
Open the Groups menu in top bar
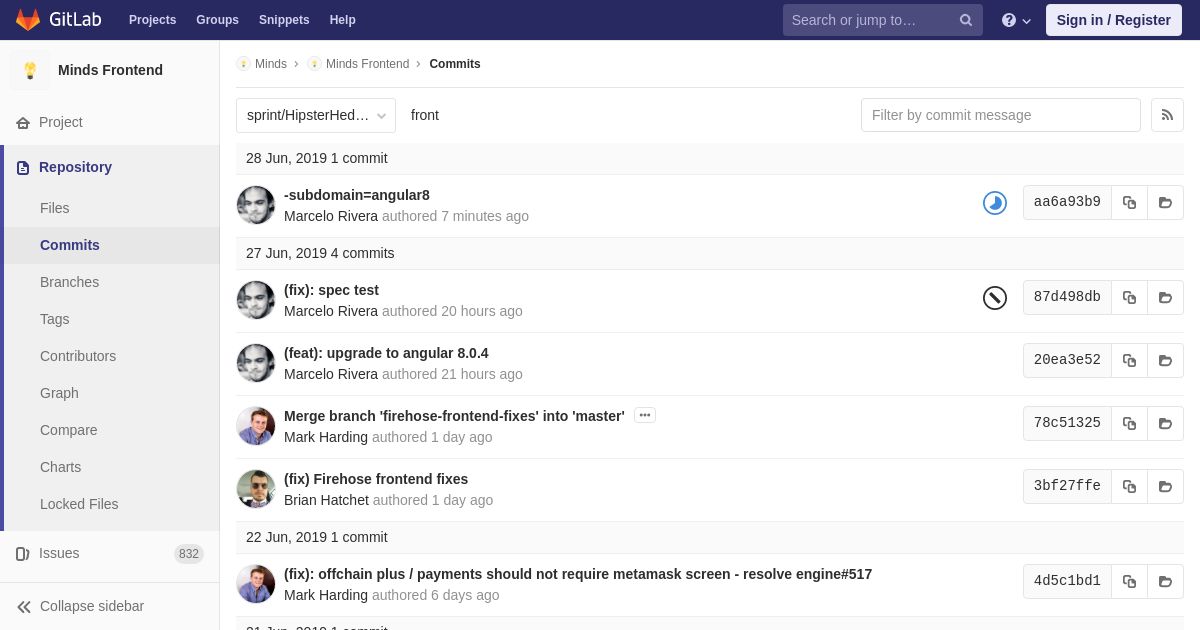point(217,20)
